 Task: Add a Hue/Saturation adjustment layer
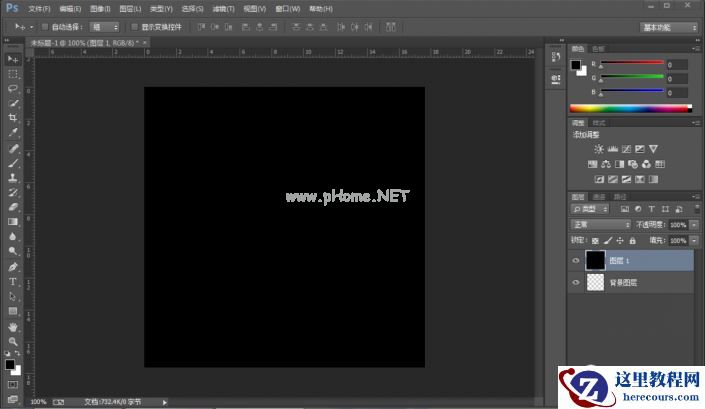point(593,164)
